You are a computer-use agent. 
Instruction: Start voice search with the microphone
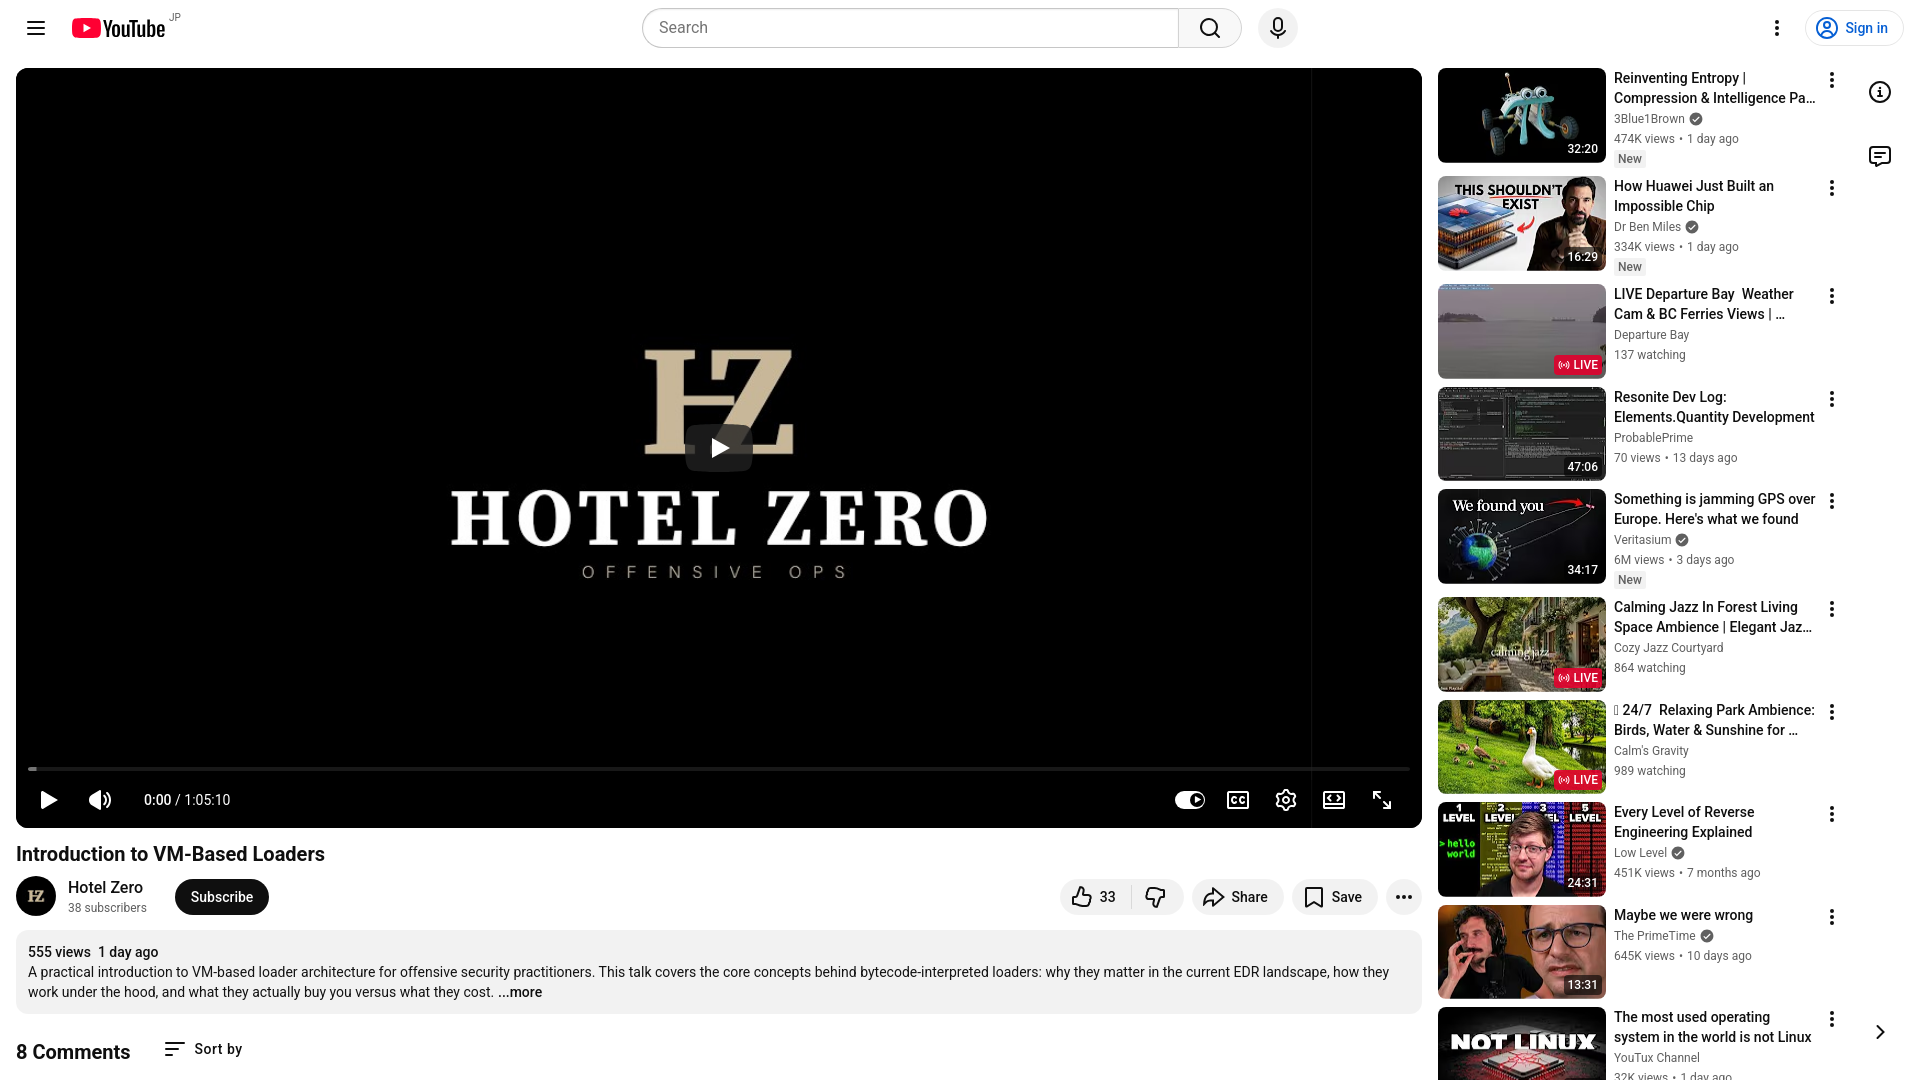[x=1278, y=28]
